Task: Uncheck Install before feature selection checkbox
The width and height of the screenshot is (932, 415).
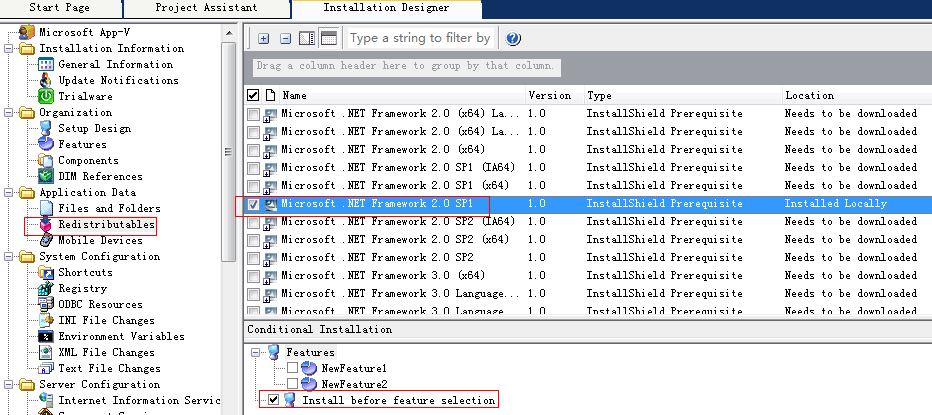Action: (273, 400)
